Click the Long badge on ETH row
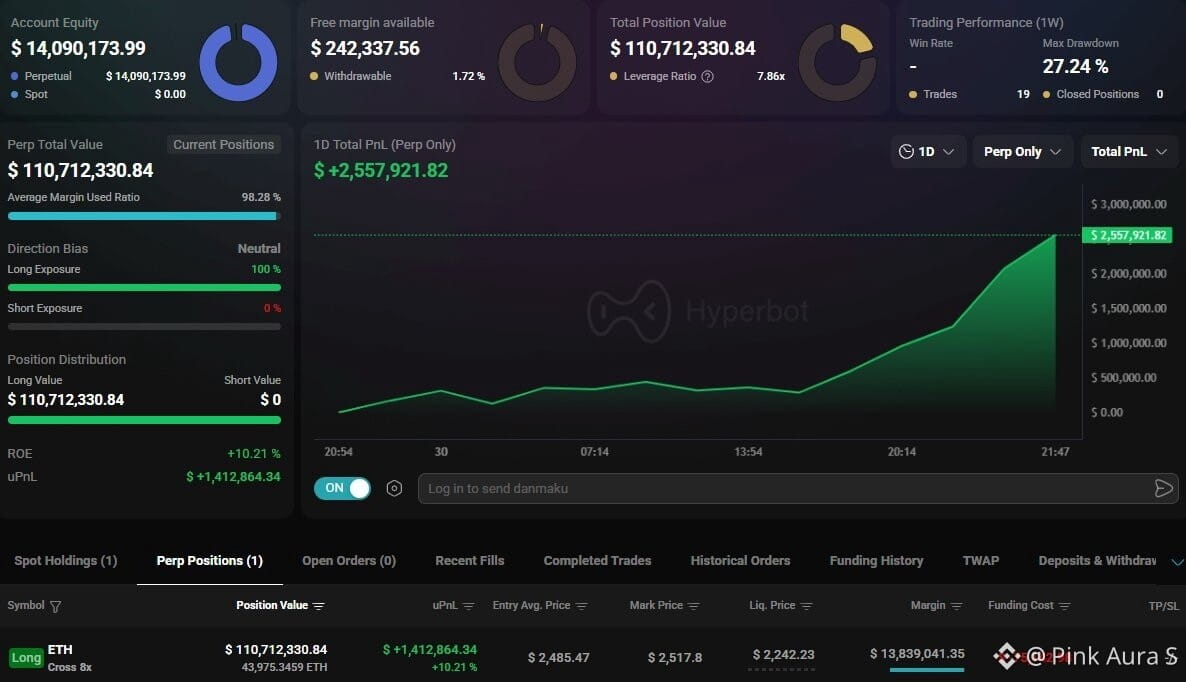This screenshot has width=1186, height=682. (x=26, y=658)
